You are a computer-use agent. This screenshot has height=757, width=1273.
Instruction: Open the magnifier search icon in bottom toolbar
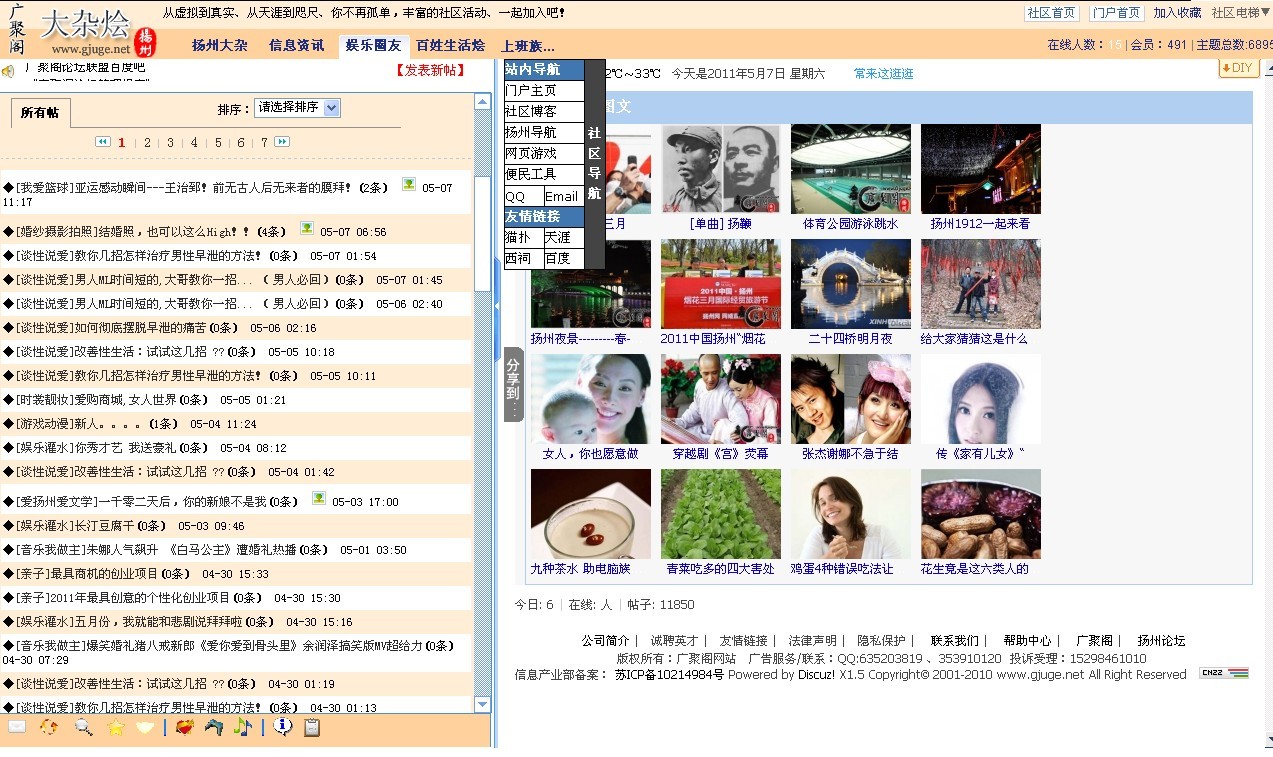point(83,727)
